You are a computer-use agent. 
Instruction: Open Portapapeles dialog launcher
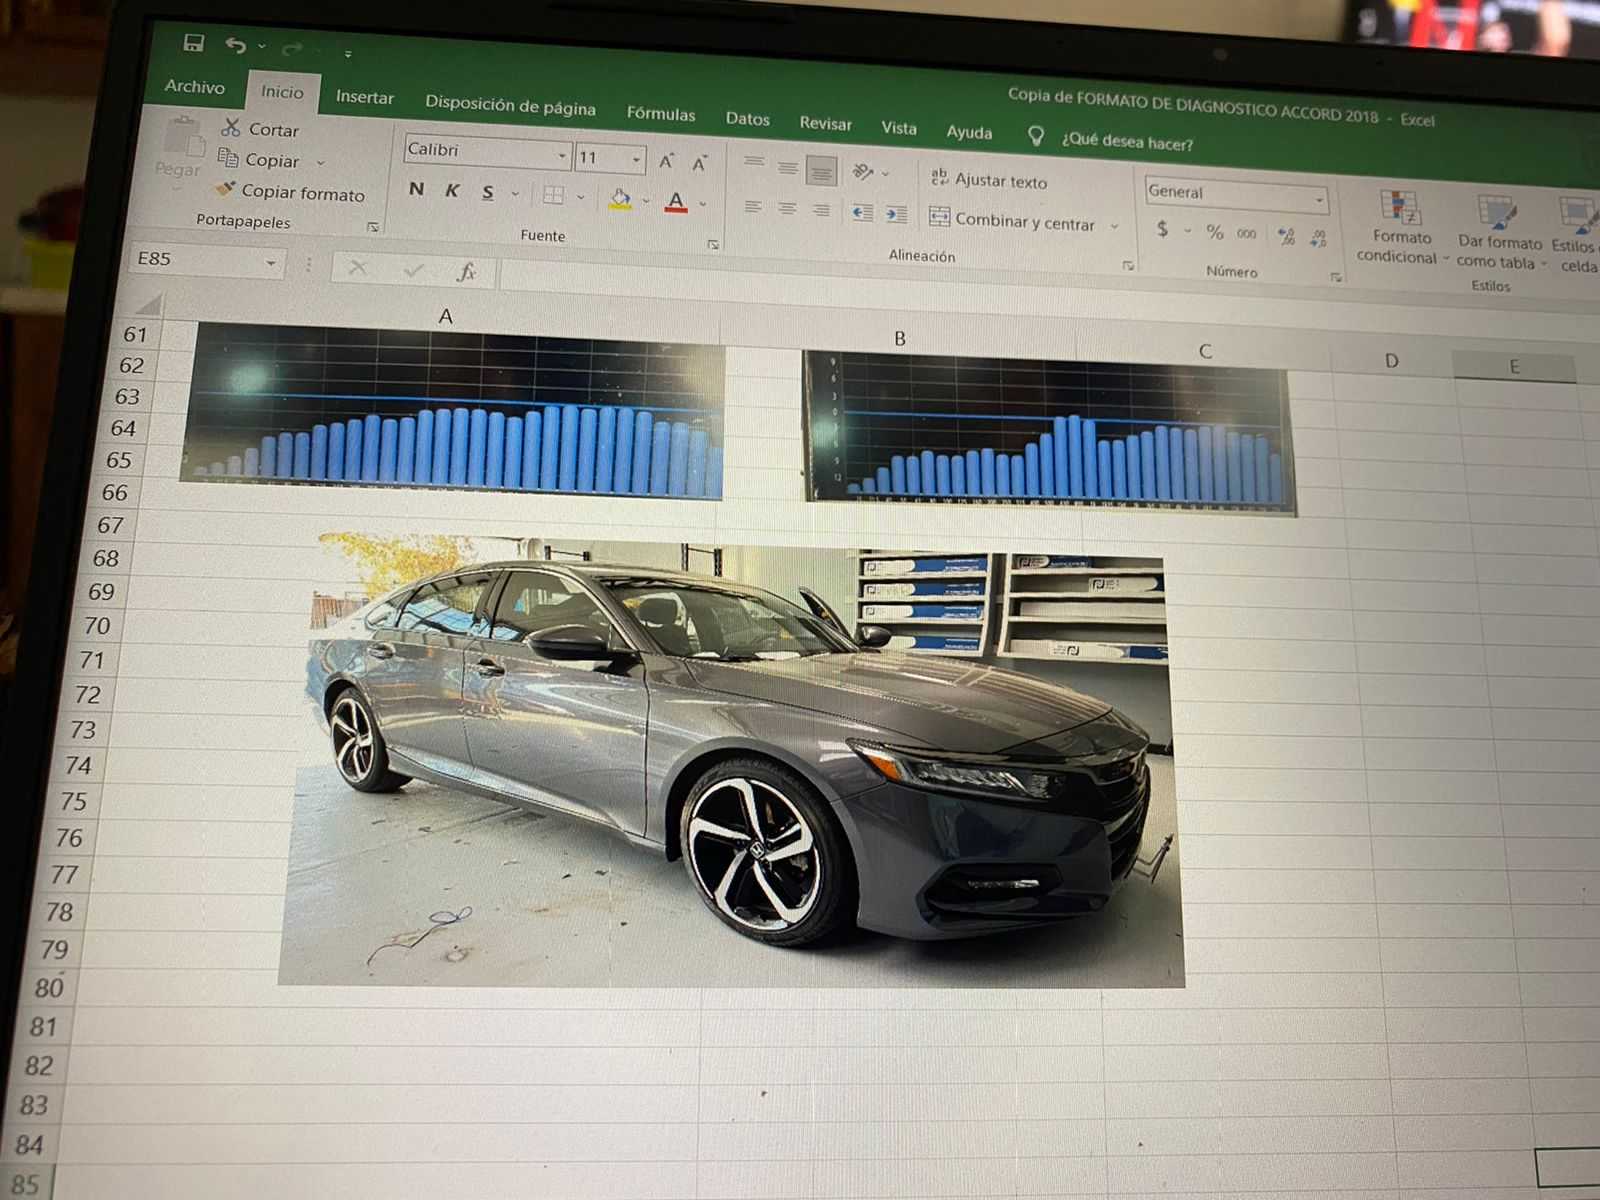coord(372,227)
